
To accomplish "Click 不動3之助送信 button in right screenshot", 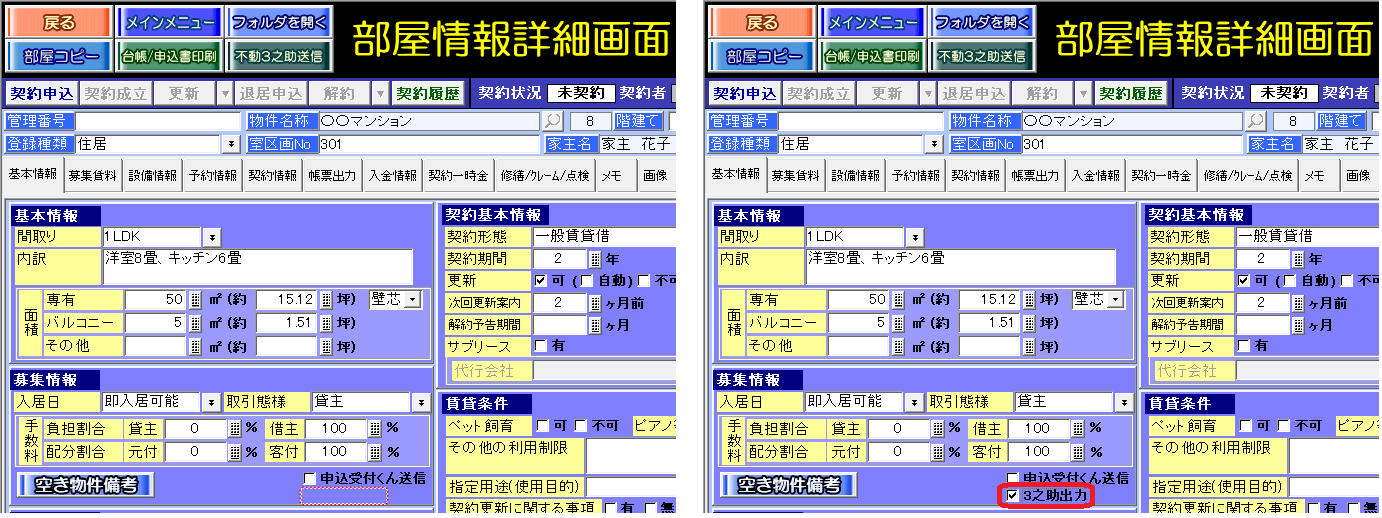I will point(980,57).
